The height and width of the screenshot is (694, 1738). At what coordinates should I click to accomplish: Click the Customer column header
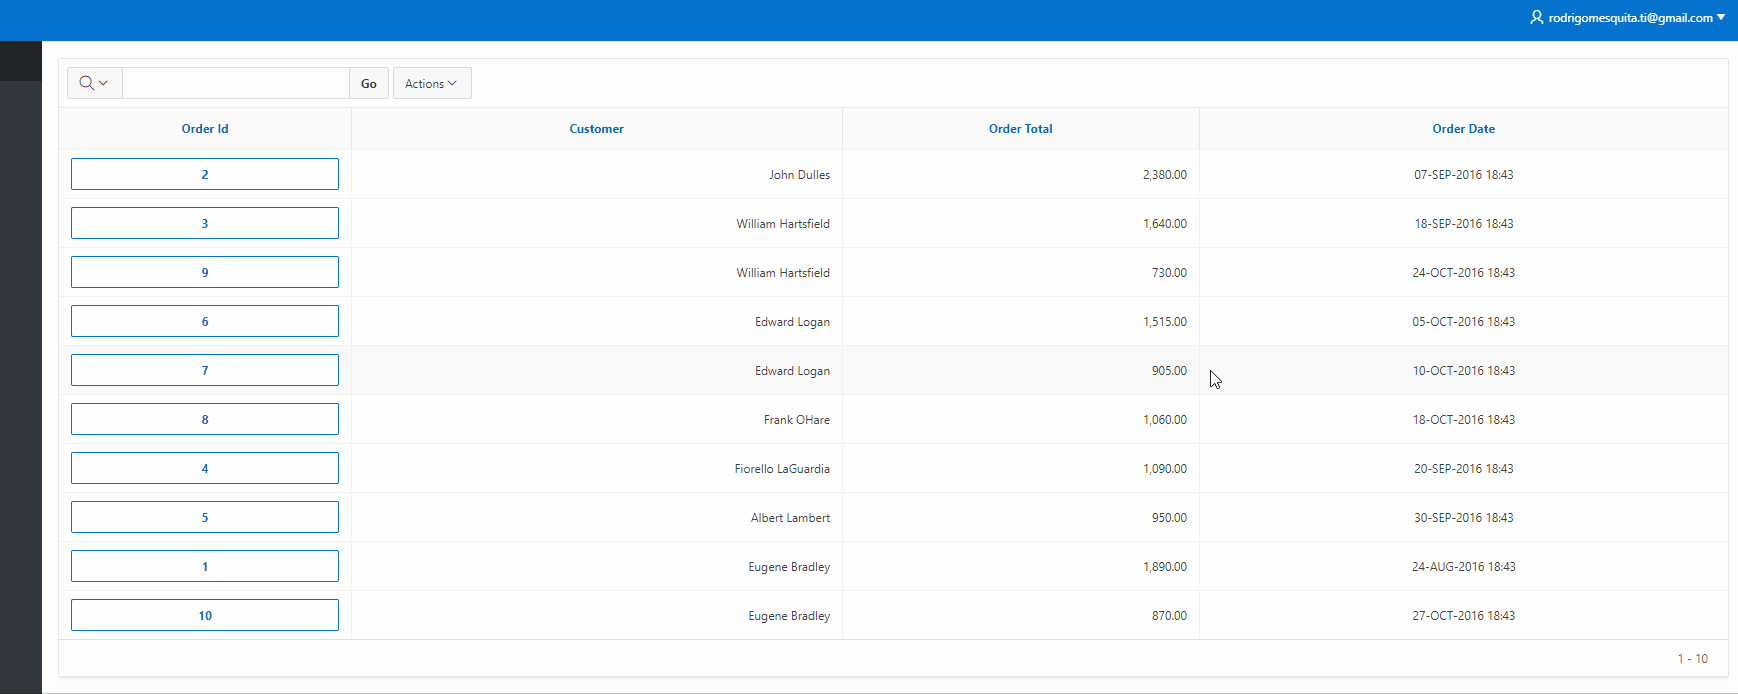tap(596, 129)
